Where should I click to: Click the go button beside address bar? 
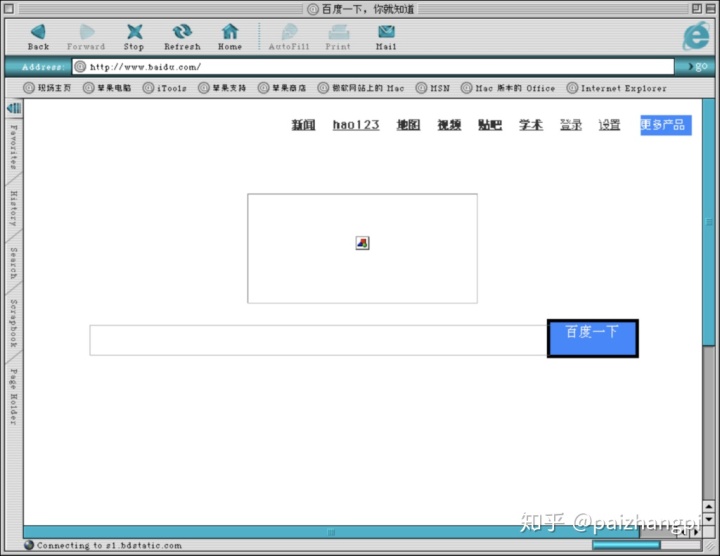[697, 67]
